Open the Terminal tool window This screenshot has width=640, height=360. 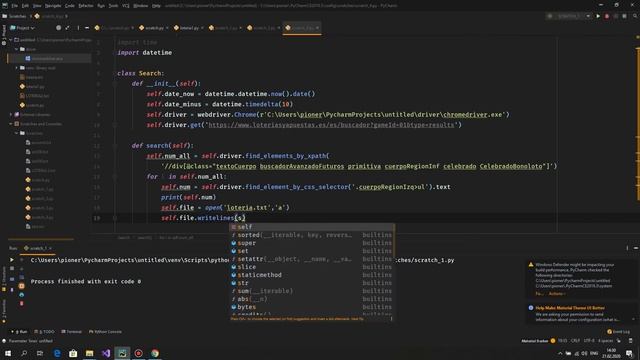[x=72, y=332]
